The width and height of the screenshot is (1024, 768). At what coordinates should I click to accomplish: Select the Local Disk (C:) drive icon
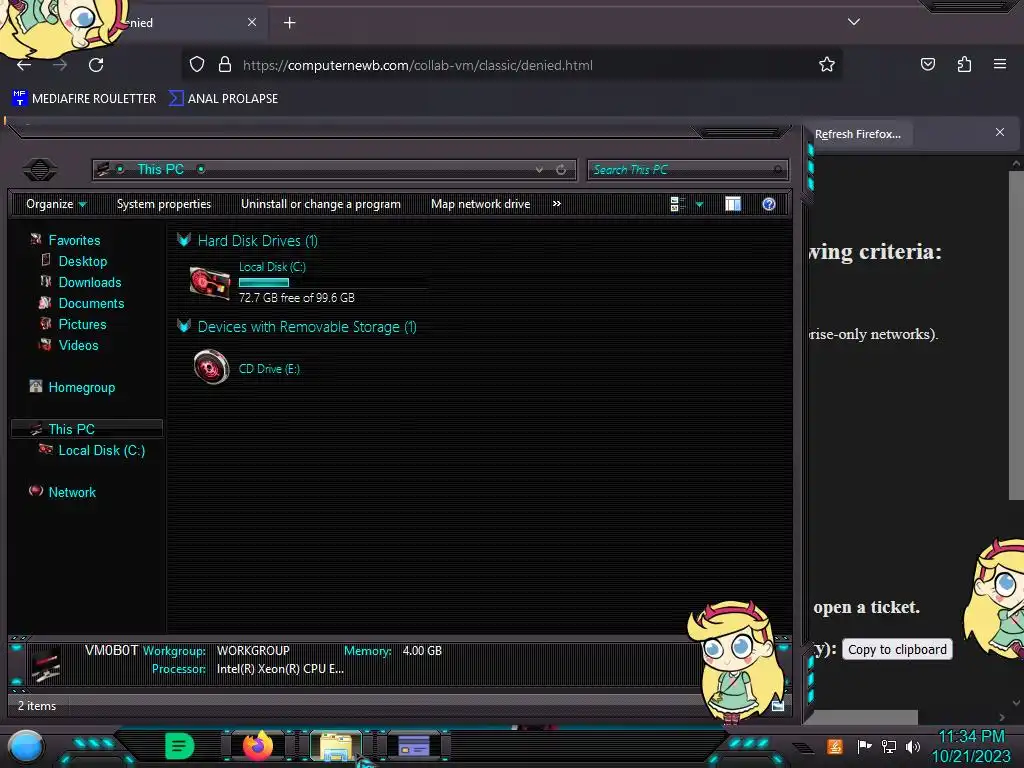[x=210, y=283]
